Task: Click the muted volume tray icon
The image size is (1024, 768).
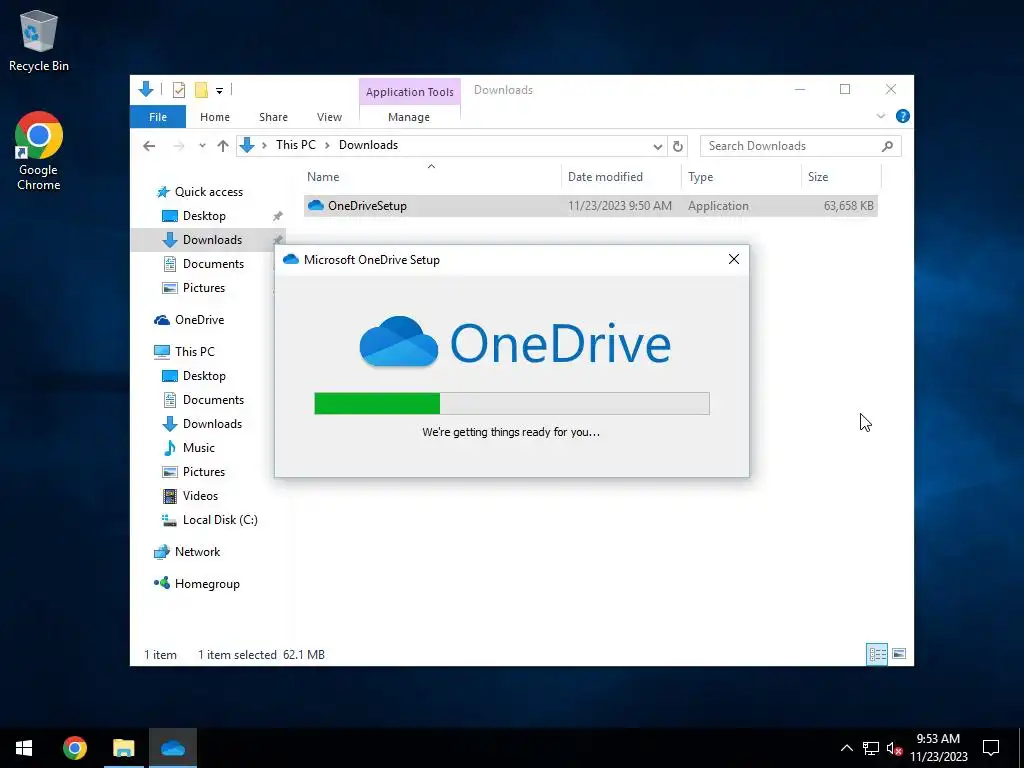Action: pos(894,748)
